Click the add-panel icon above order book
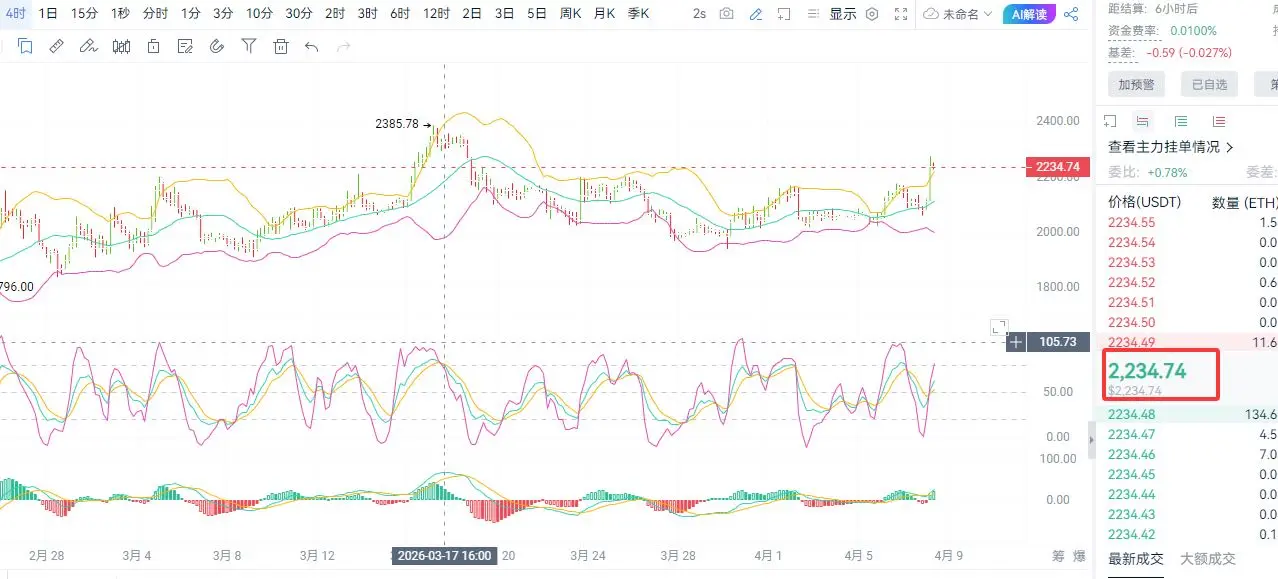This screenshot has width=1278, height=579. (x=1110, y=121)
